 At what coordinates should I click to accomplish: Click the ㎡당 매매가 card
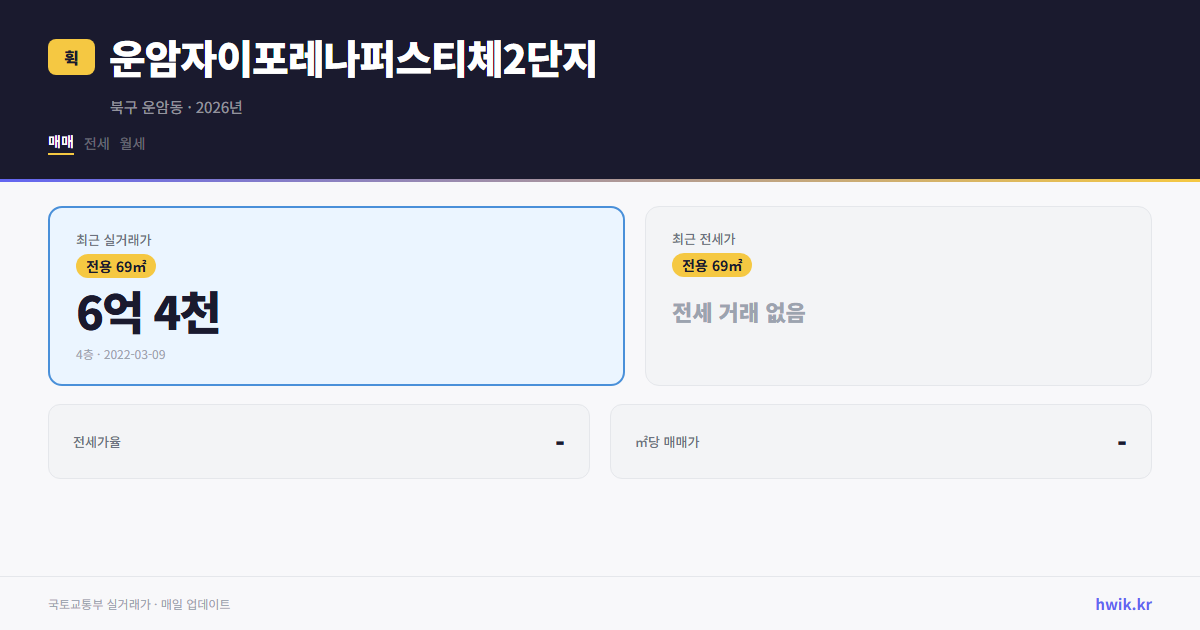880,441
